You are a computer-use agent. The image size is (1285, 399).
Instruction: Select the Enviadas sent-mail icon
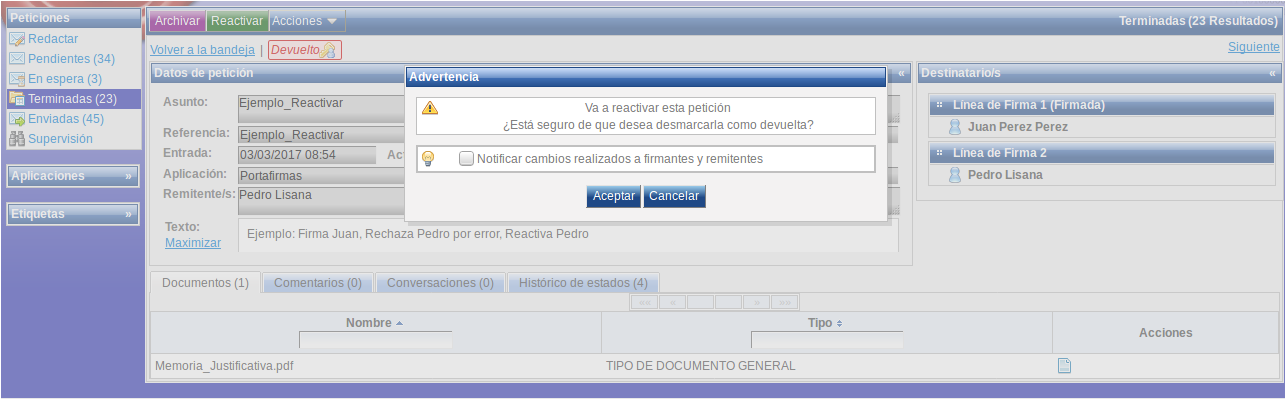tap(17, 119)
